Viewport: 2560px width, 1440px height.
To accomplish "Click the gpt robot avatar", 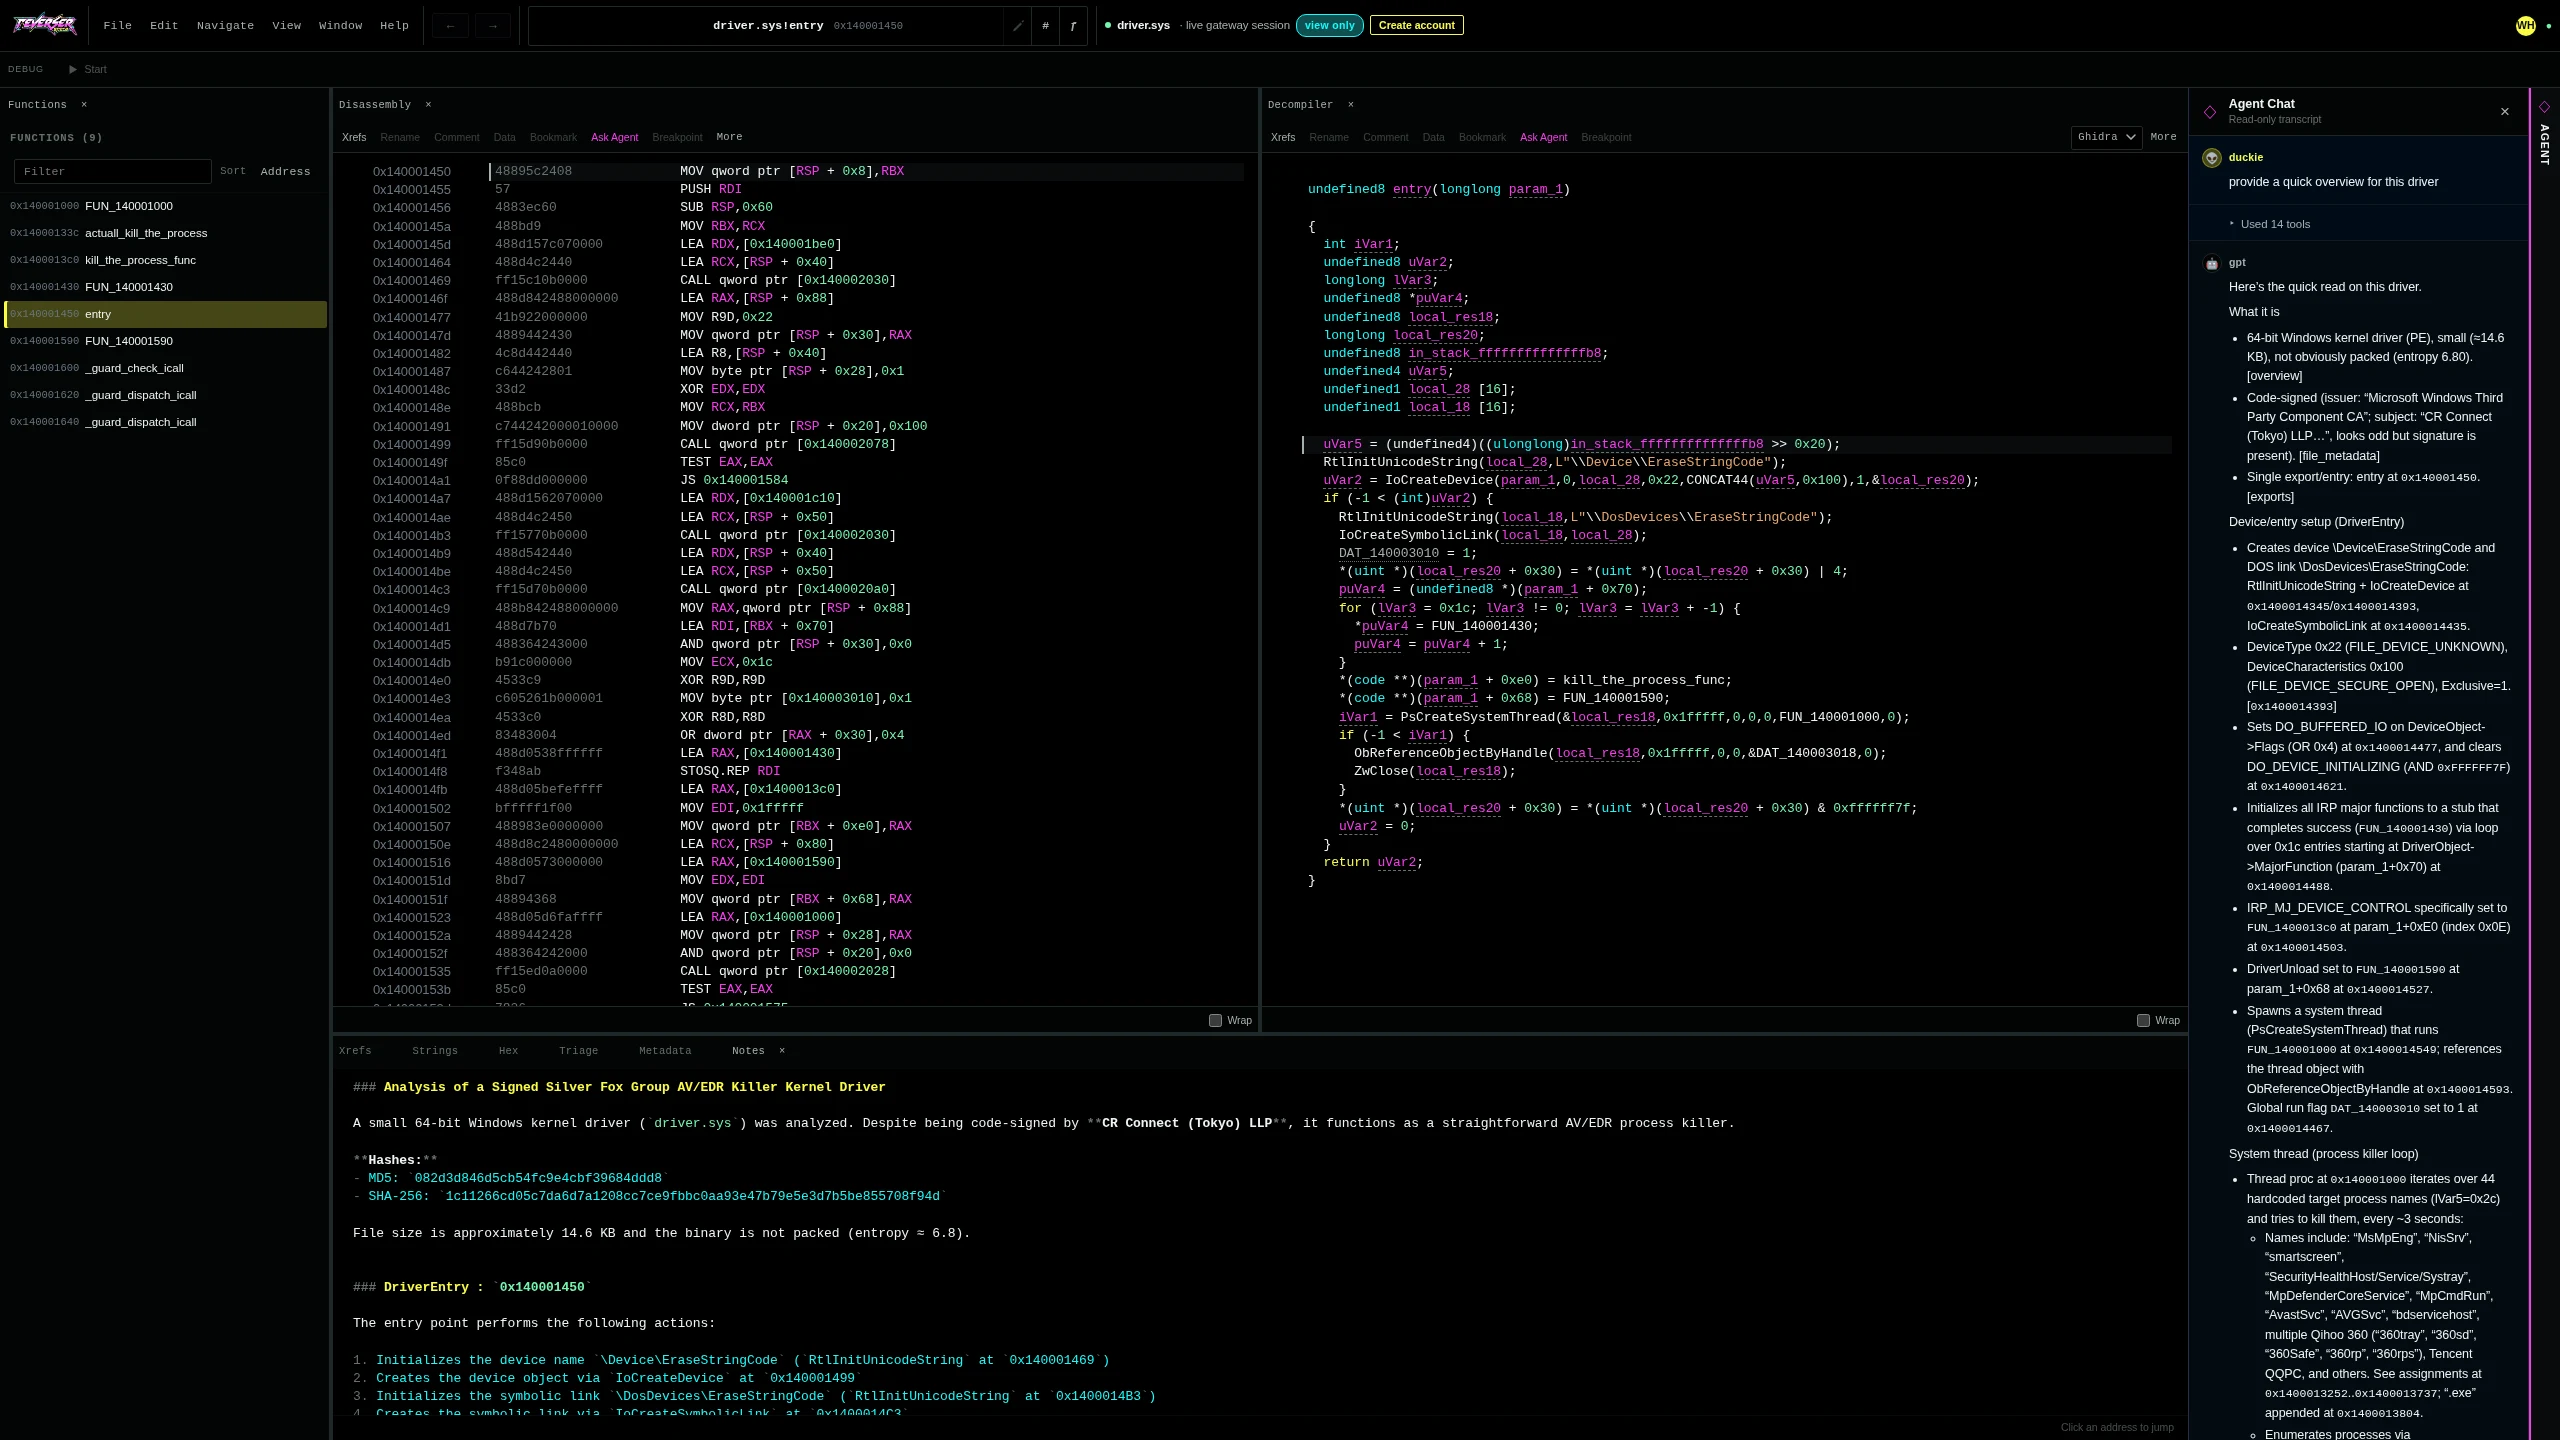I will point(2212,263).
